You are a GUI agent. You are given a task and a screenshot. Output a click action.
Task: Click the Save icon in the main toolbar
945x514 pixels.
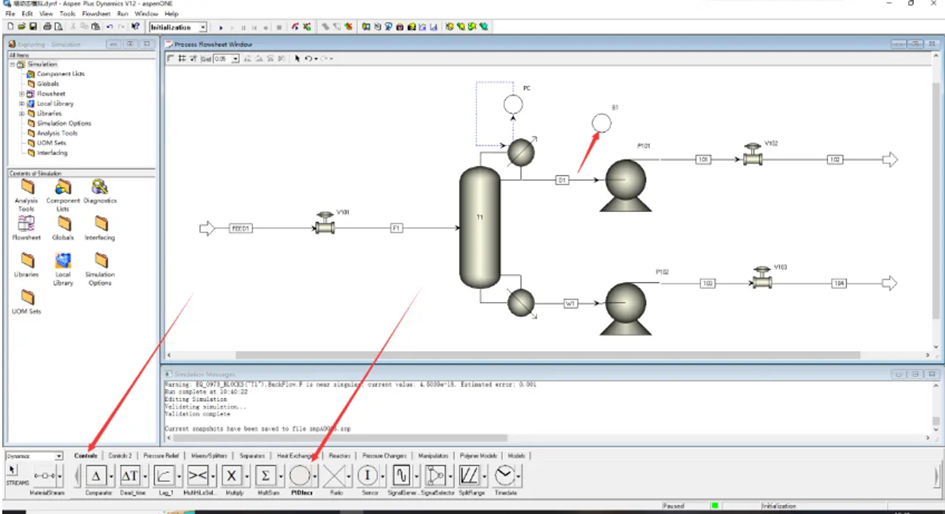33,27
